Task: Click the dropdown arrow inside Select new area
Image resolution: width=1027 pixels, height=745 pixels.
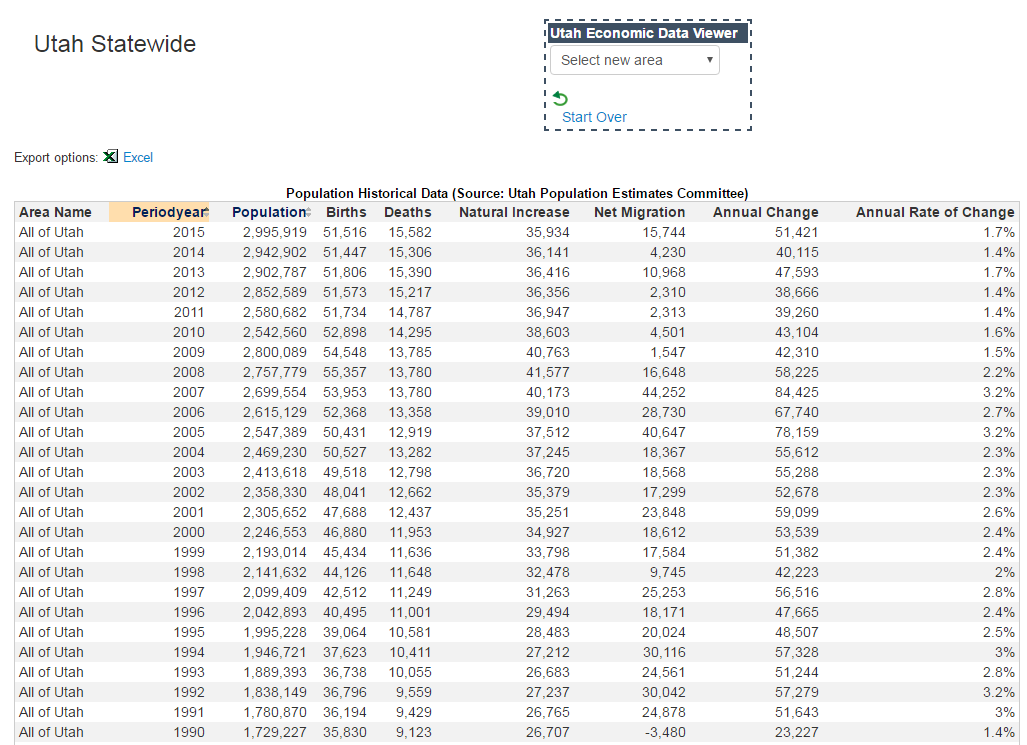Action: tap(712, 60)
